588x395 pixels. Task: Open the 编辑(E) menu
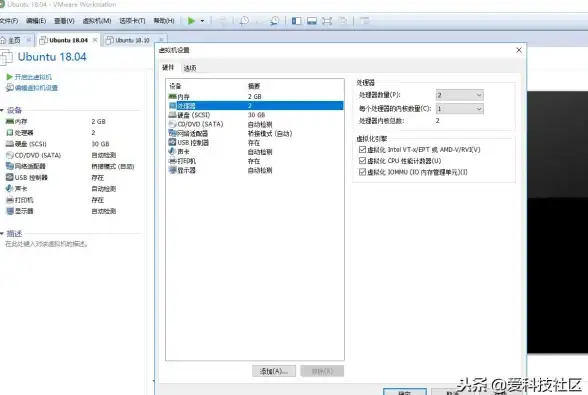36,21
